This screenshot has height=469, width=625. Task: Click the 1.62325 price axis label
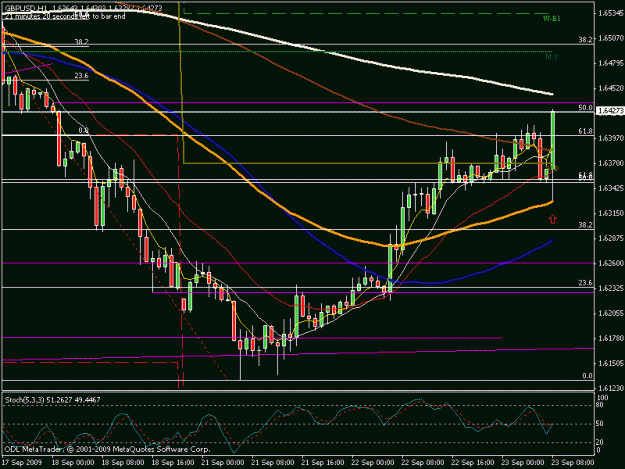(610, 288)
